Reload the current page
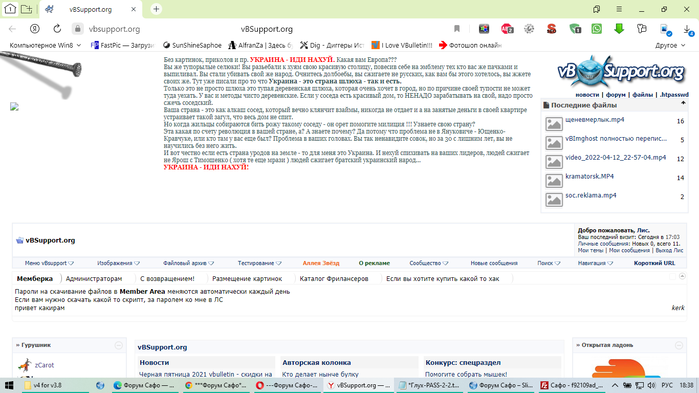This screenshot has height=393, width=699. coord(57,29)
